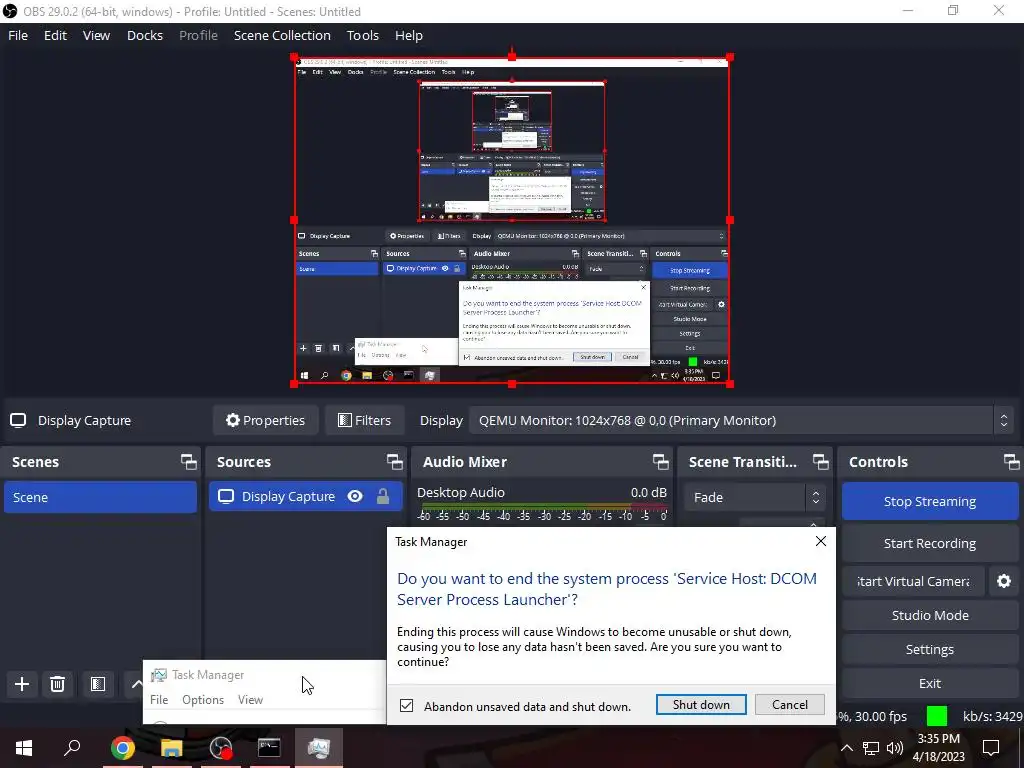Open the notification center icon
This screenshot has width=1024, height=768.
point(991,748)
